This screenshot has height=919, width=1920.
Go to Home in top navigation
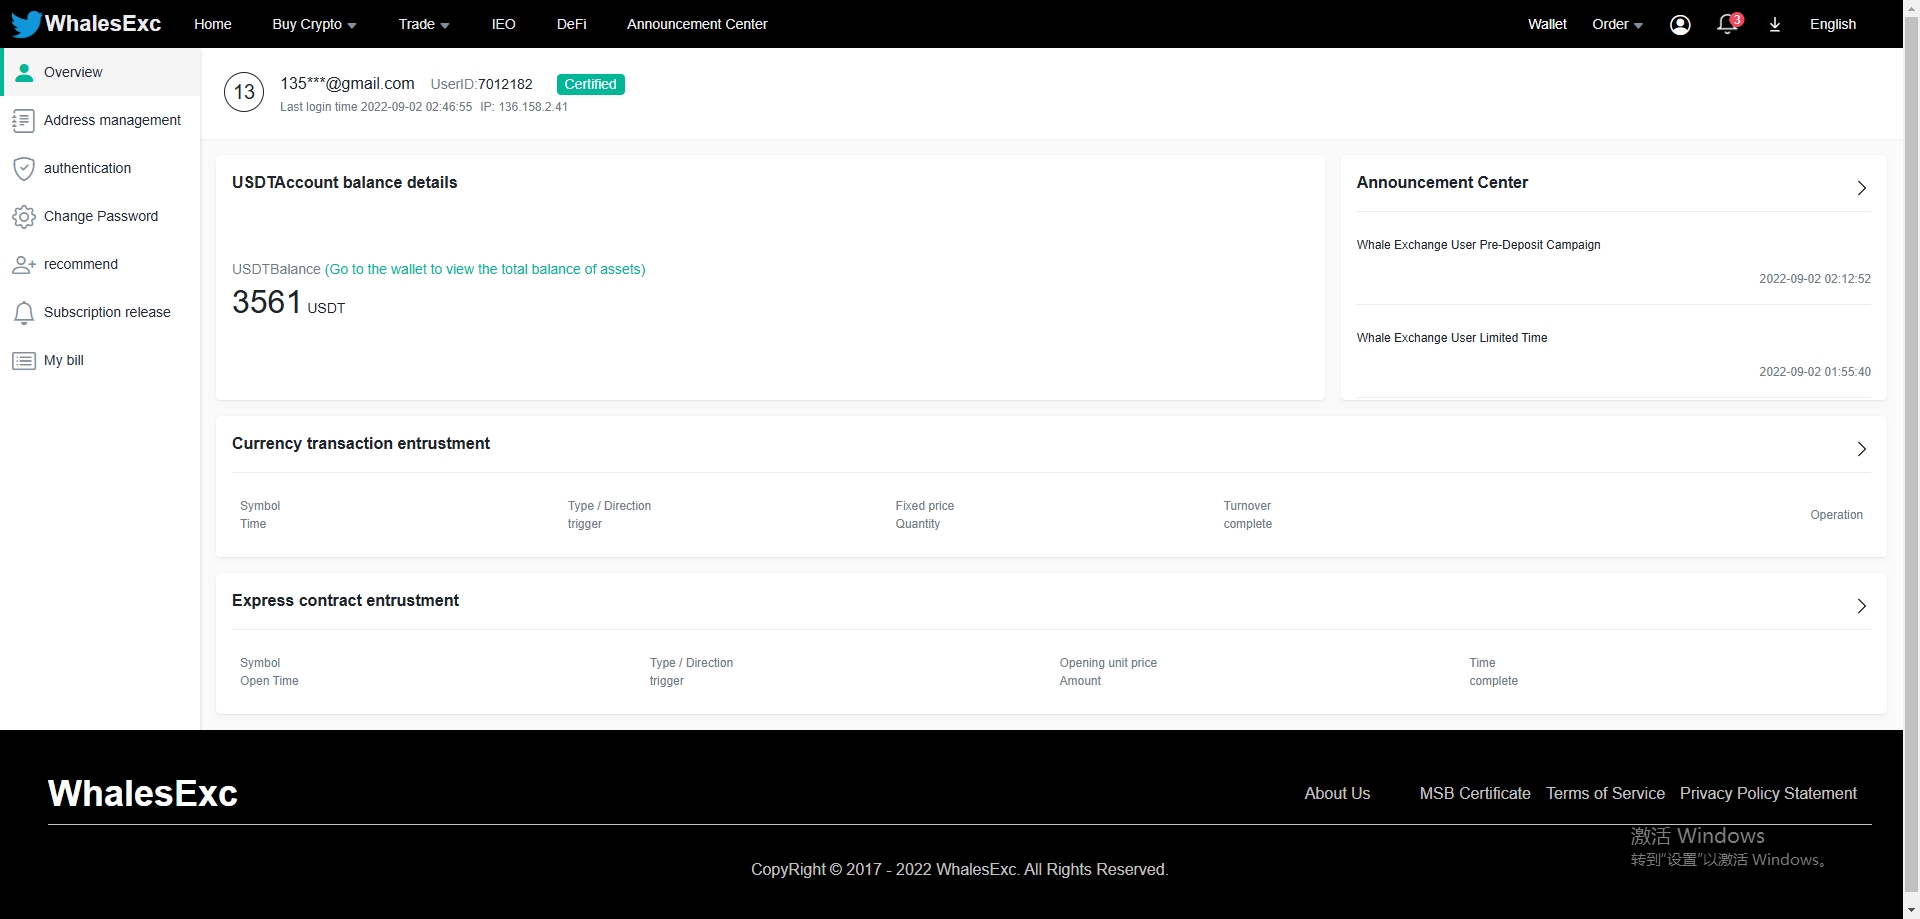click(x=213, y=24)
